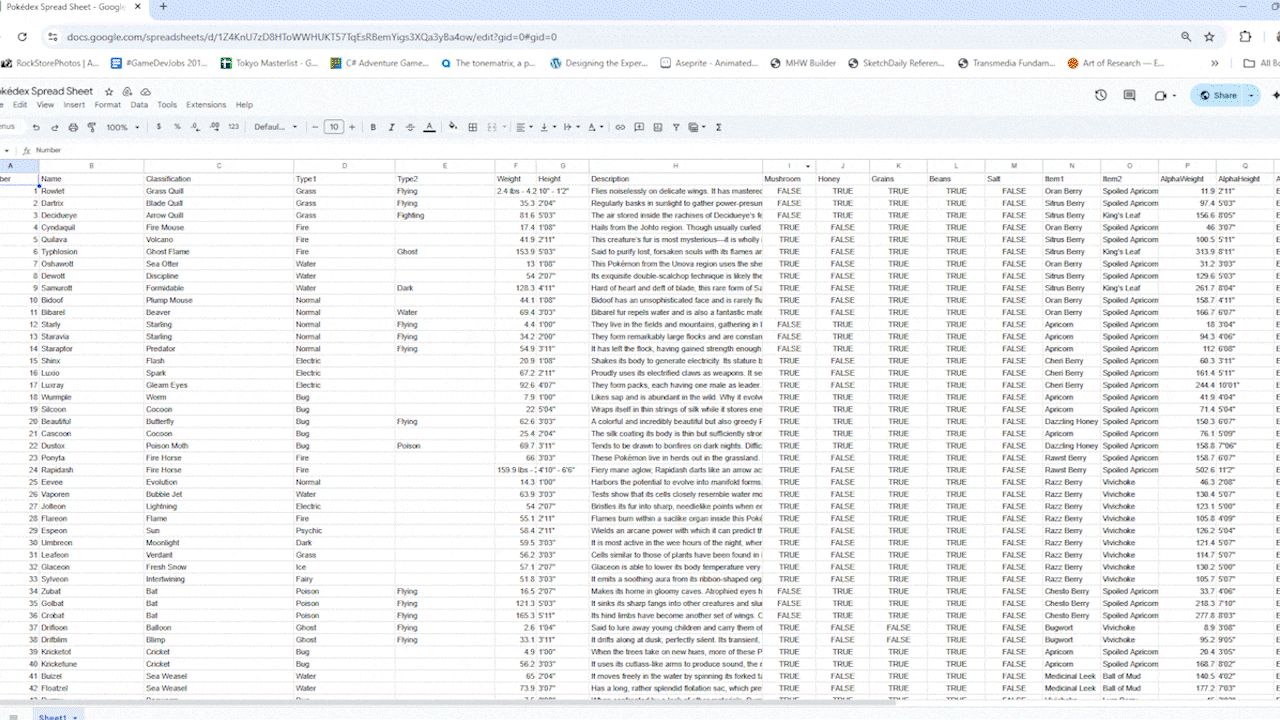The width and height of the screenshot is (1280, 720).
Task: Star the Pokédex Spread Sheet document
Action: 109,91
